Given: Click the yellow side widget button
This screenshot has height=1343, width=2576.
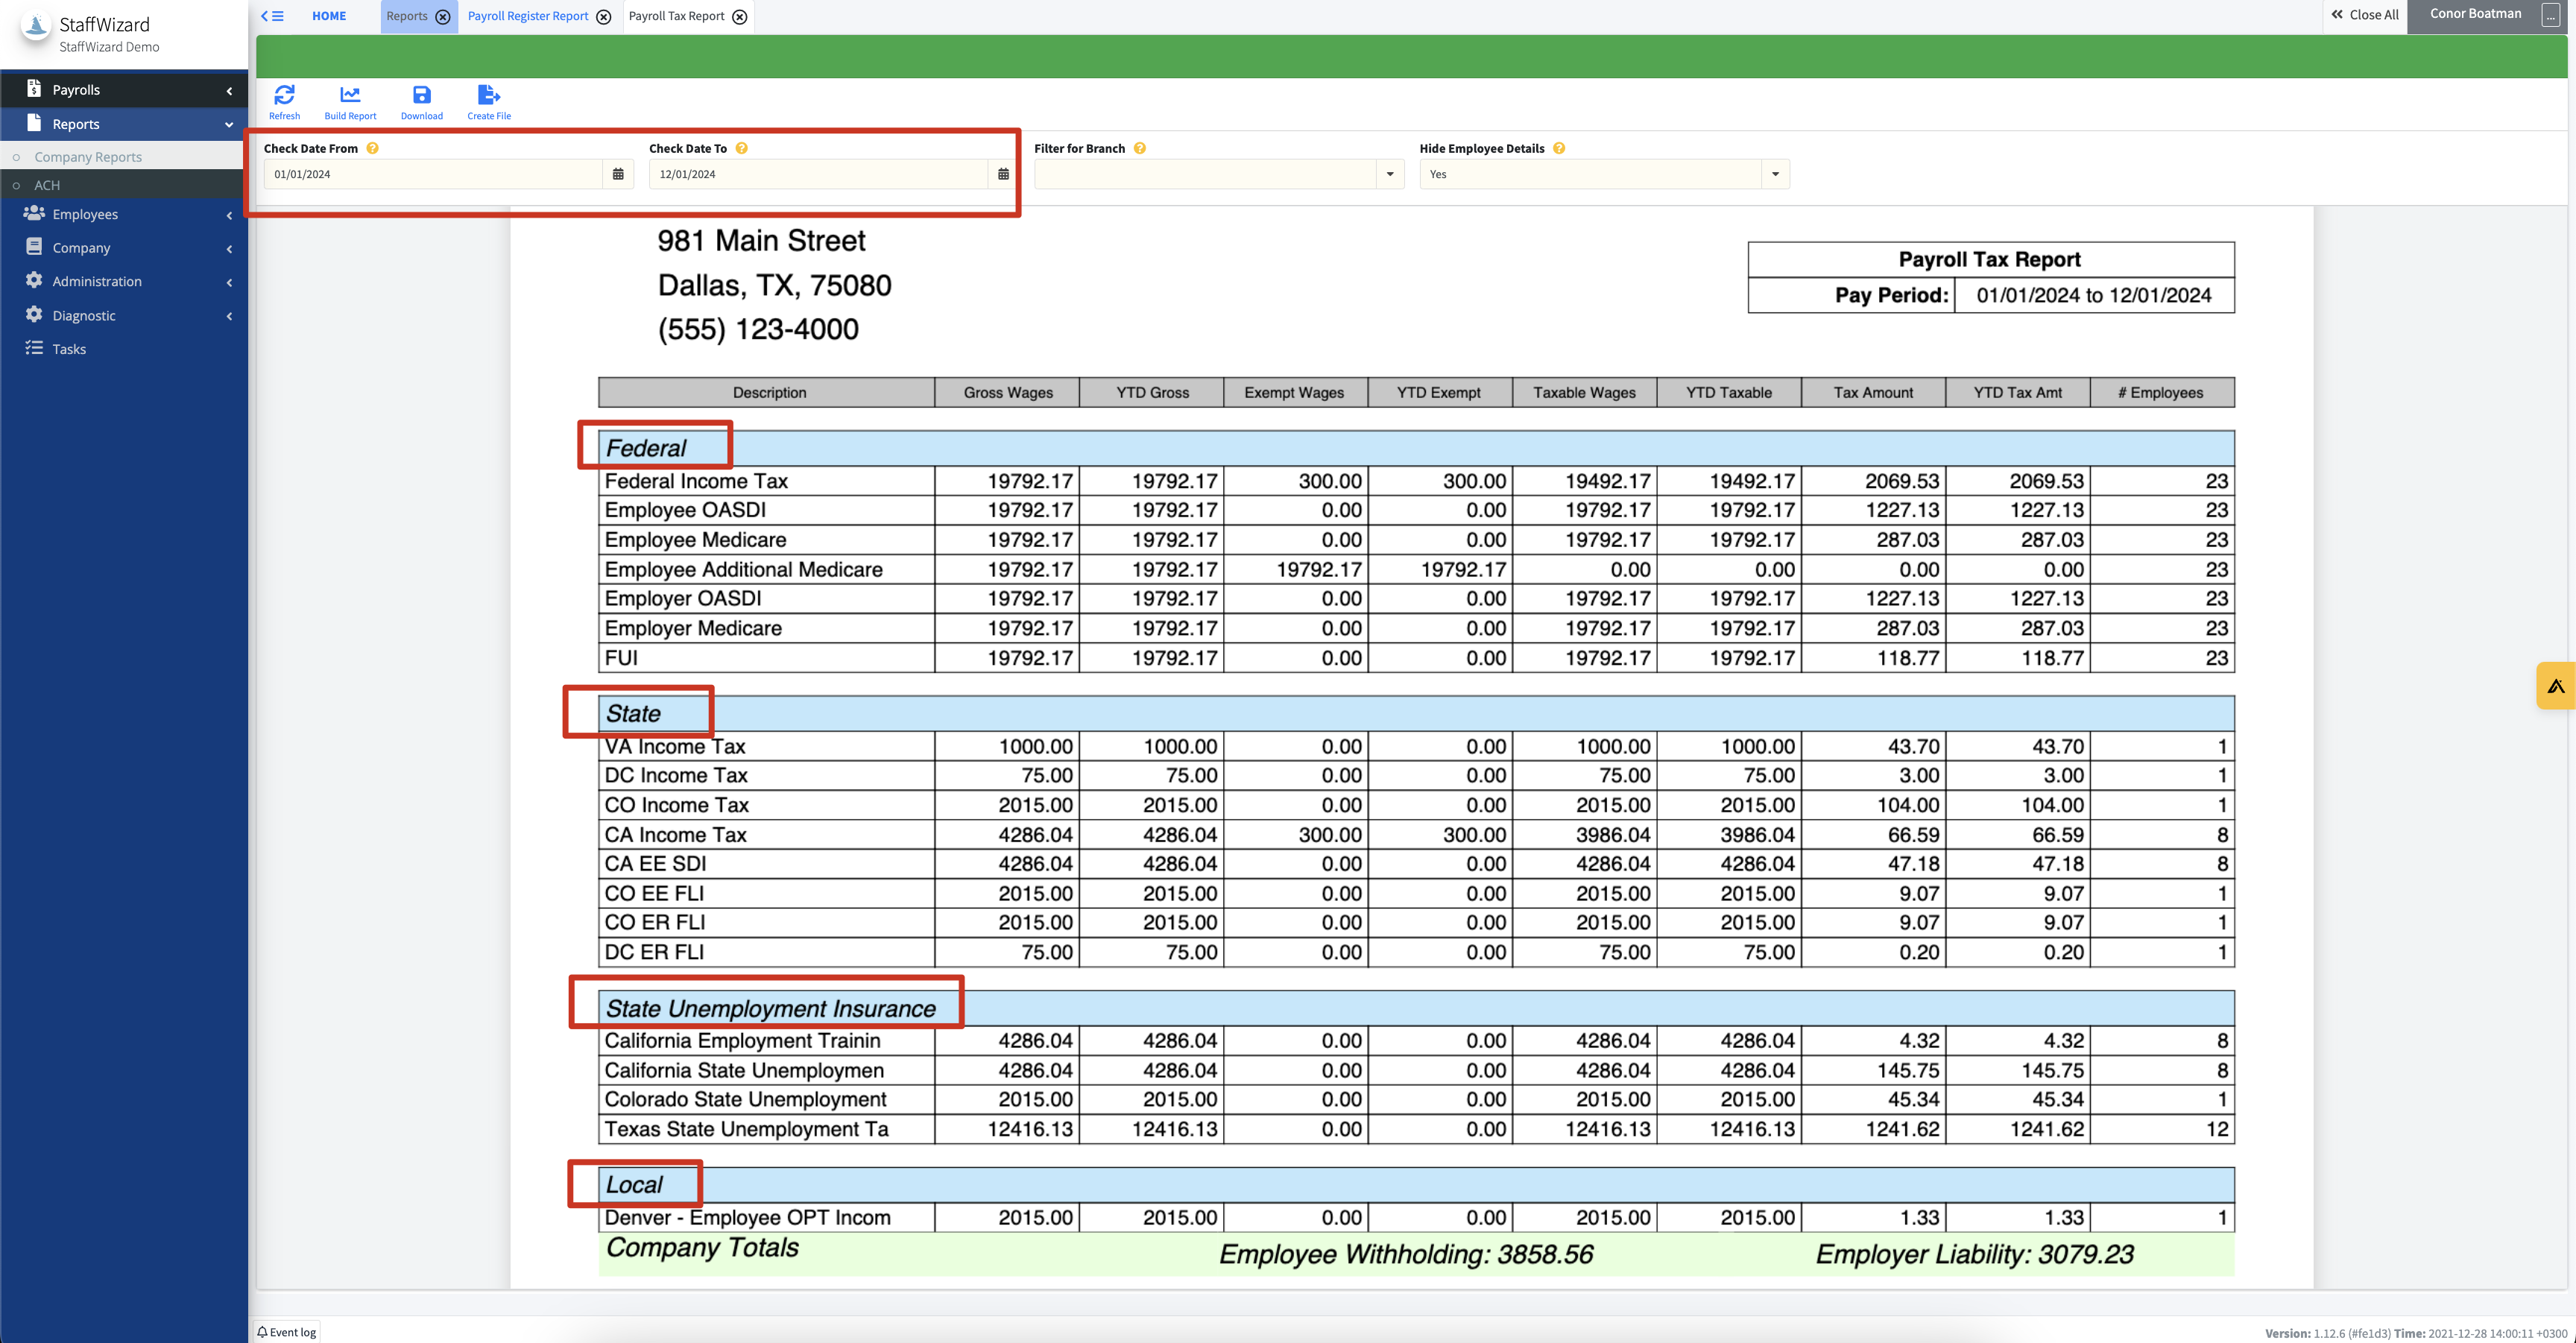Looking at the screenshot, I should point(2555,686).
